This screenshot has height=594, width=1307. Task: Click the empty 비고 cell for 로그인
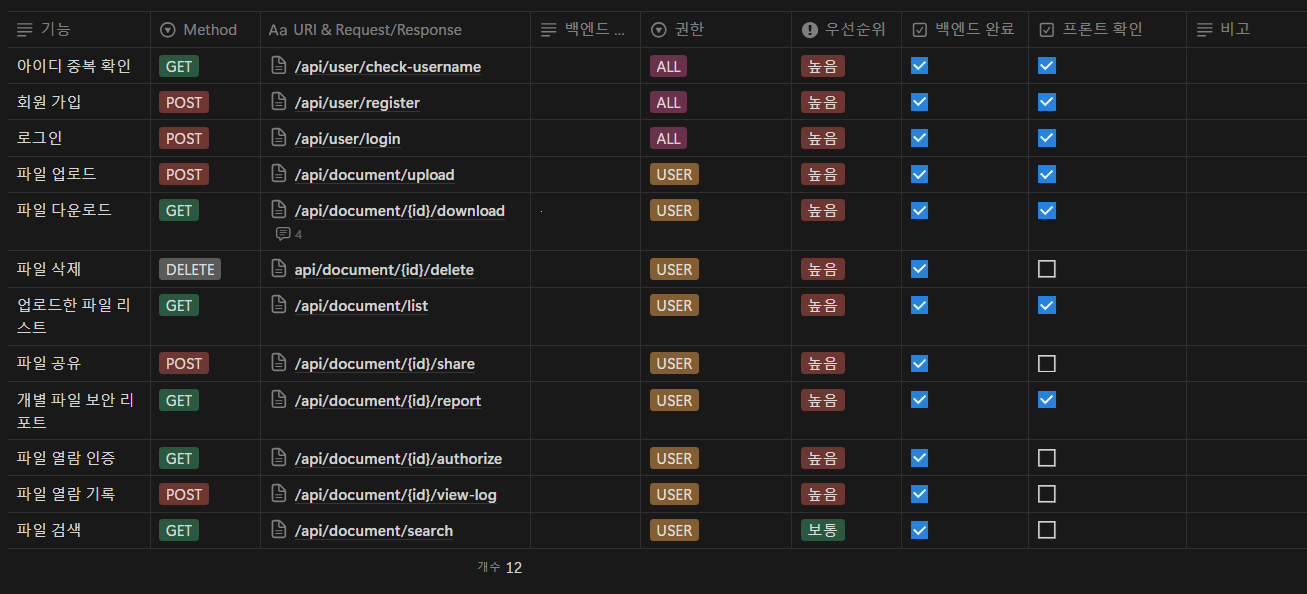[x=1246, y=138]
